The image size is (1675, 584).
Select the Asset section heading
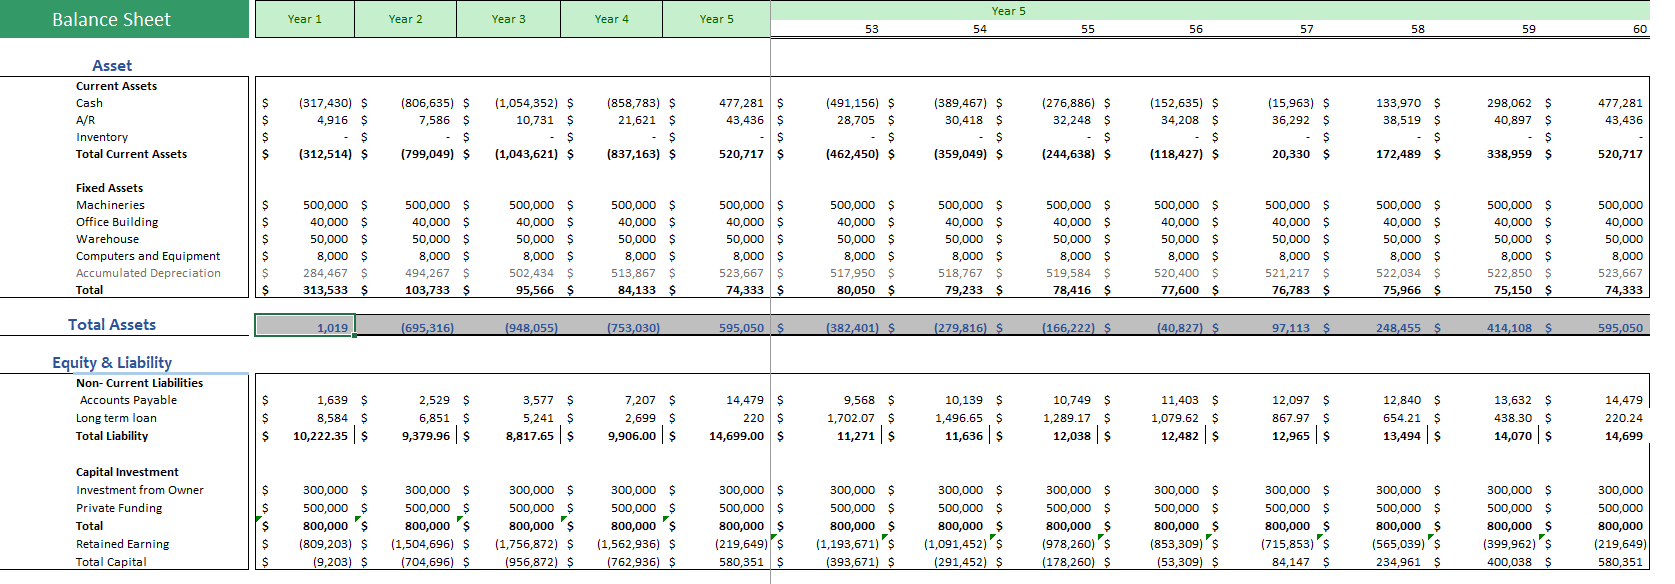(112, 65)
